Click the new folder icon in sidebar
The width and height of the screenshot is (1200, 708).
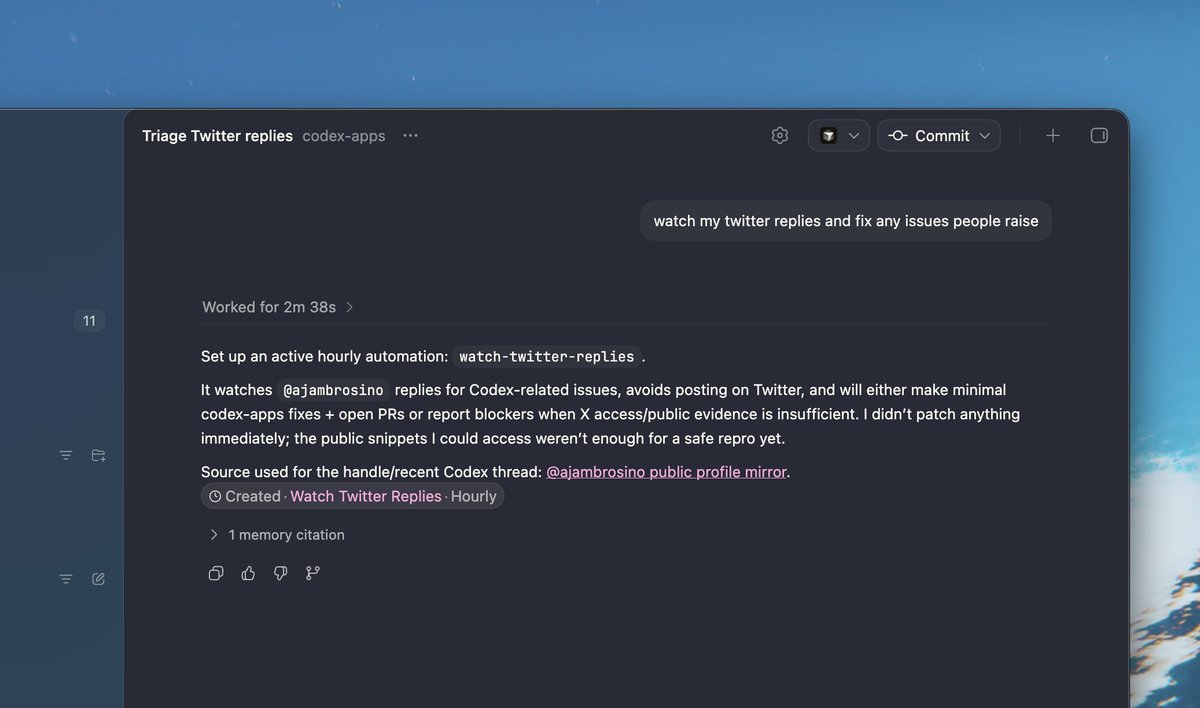click(98, 455)
